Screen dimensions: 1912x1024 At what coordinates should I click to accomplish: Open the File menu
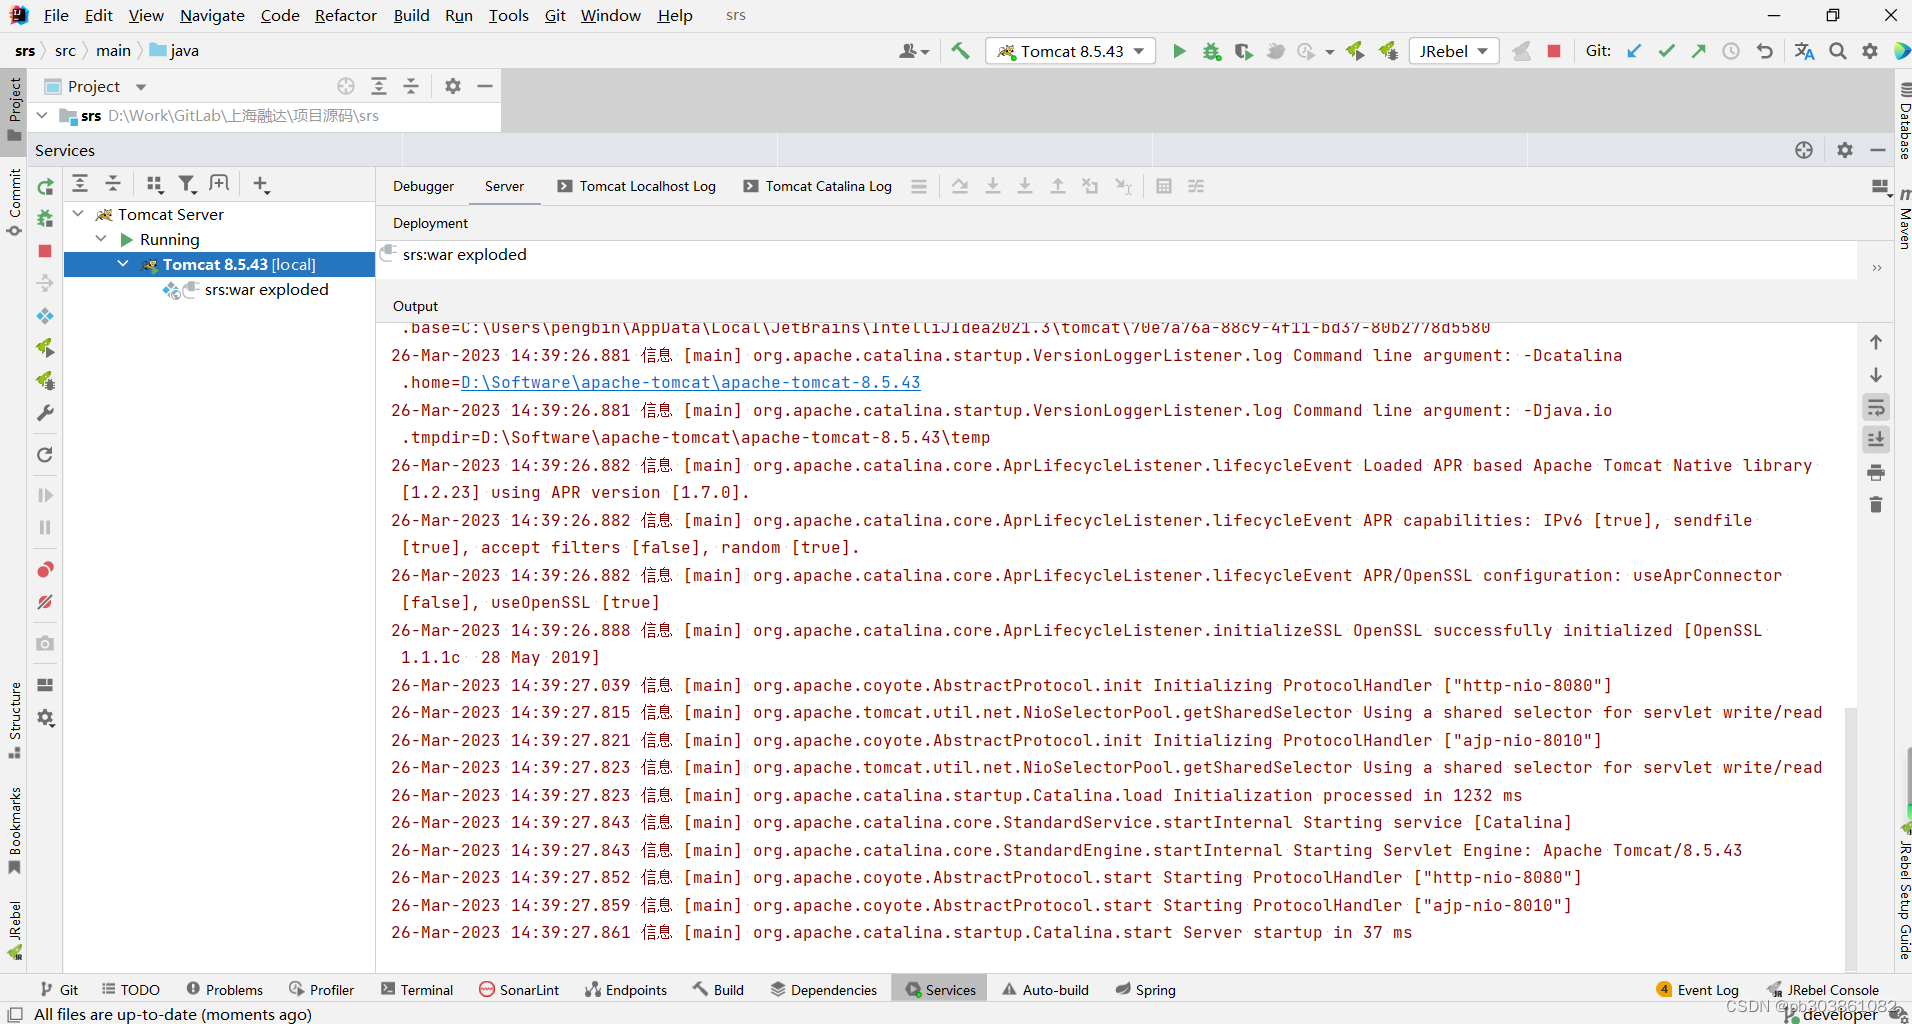point(56,15)
